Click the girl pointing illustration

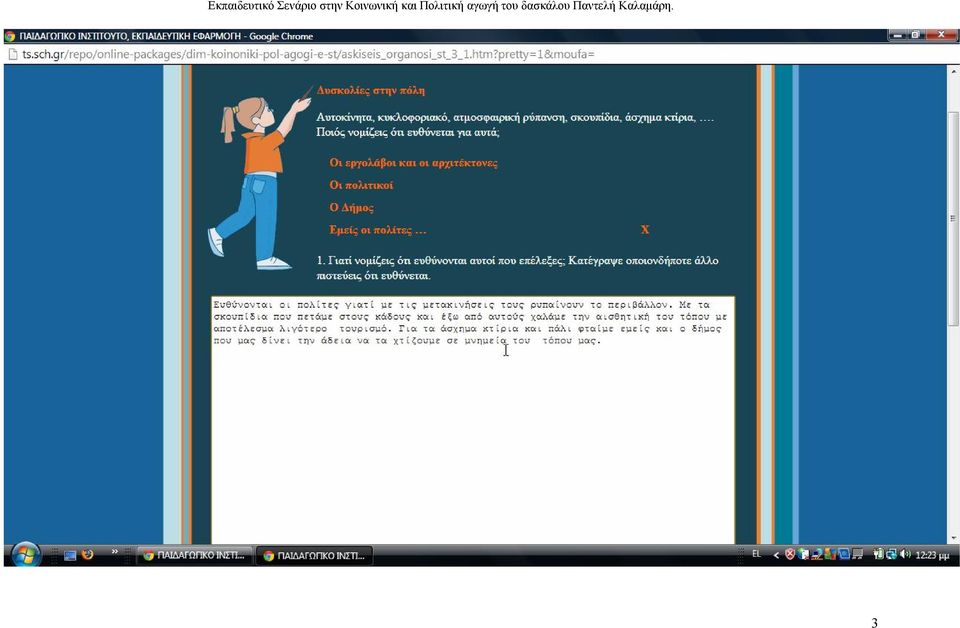[259, 178]
